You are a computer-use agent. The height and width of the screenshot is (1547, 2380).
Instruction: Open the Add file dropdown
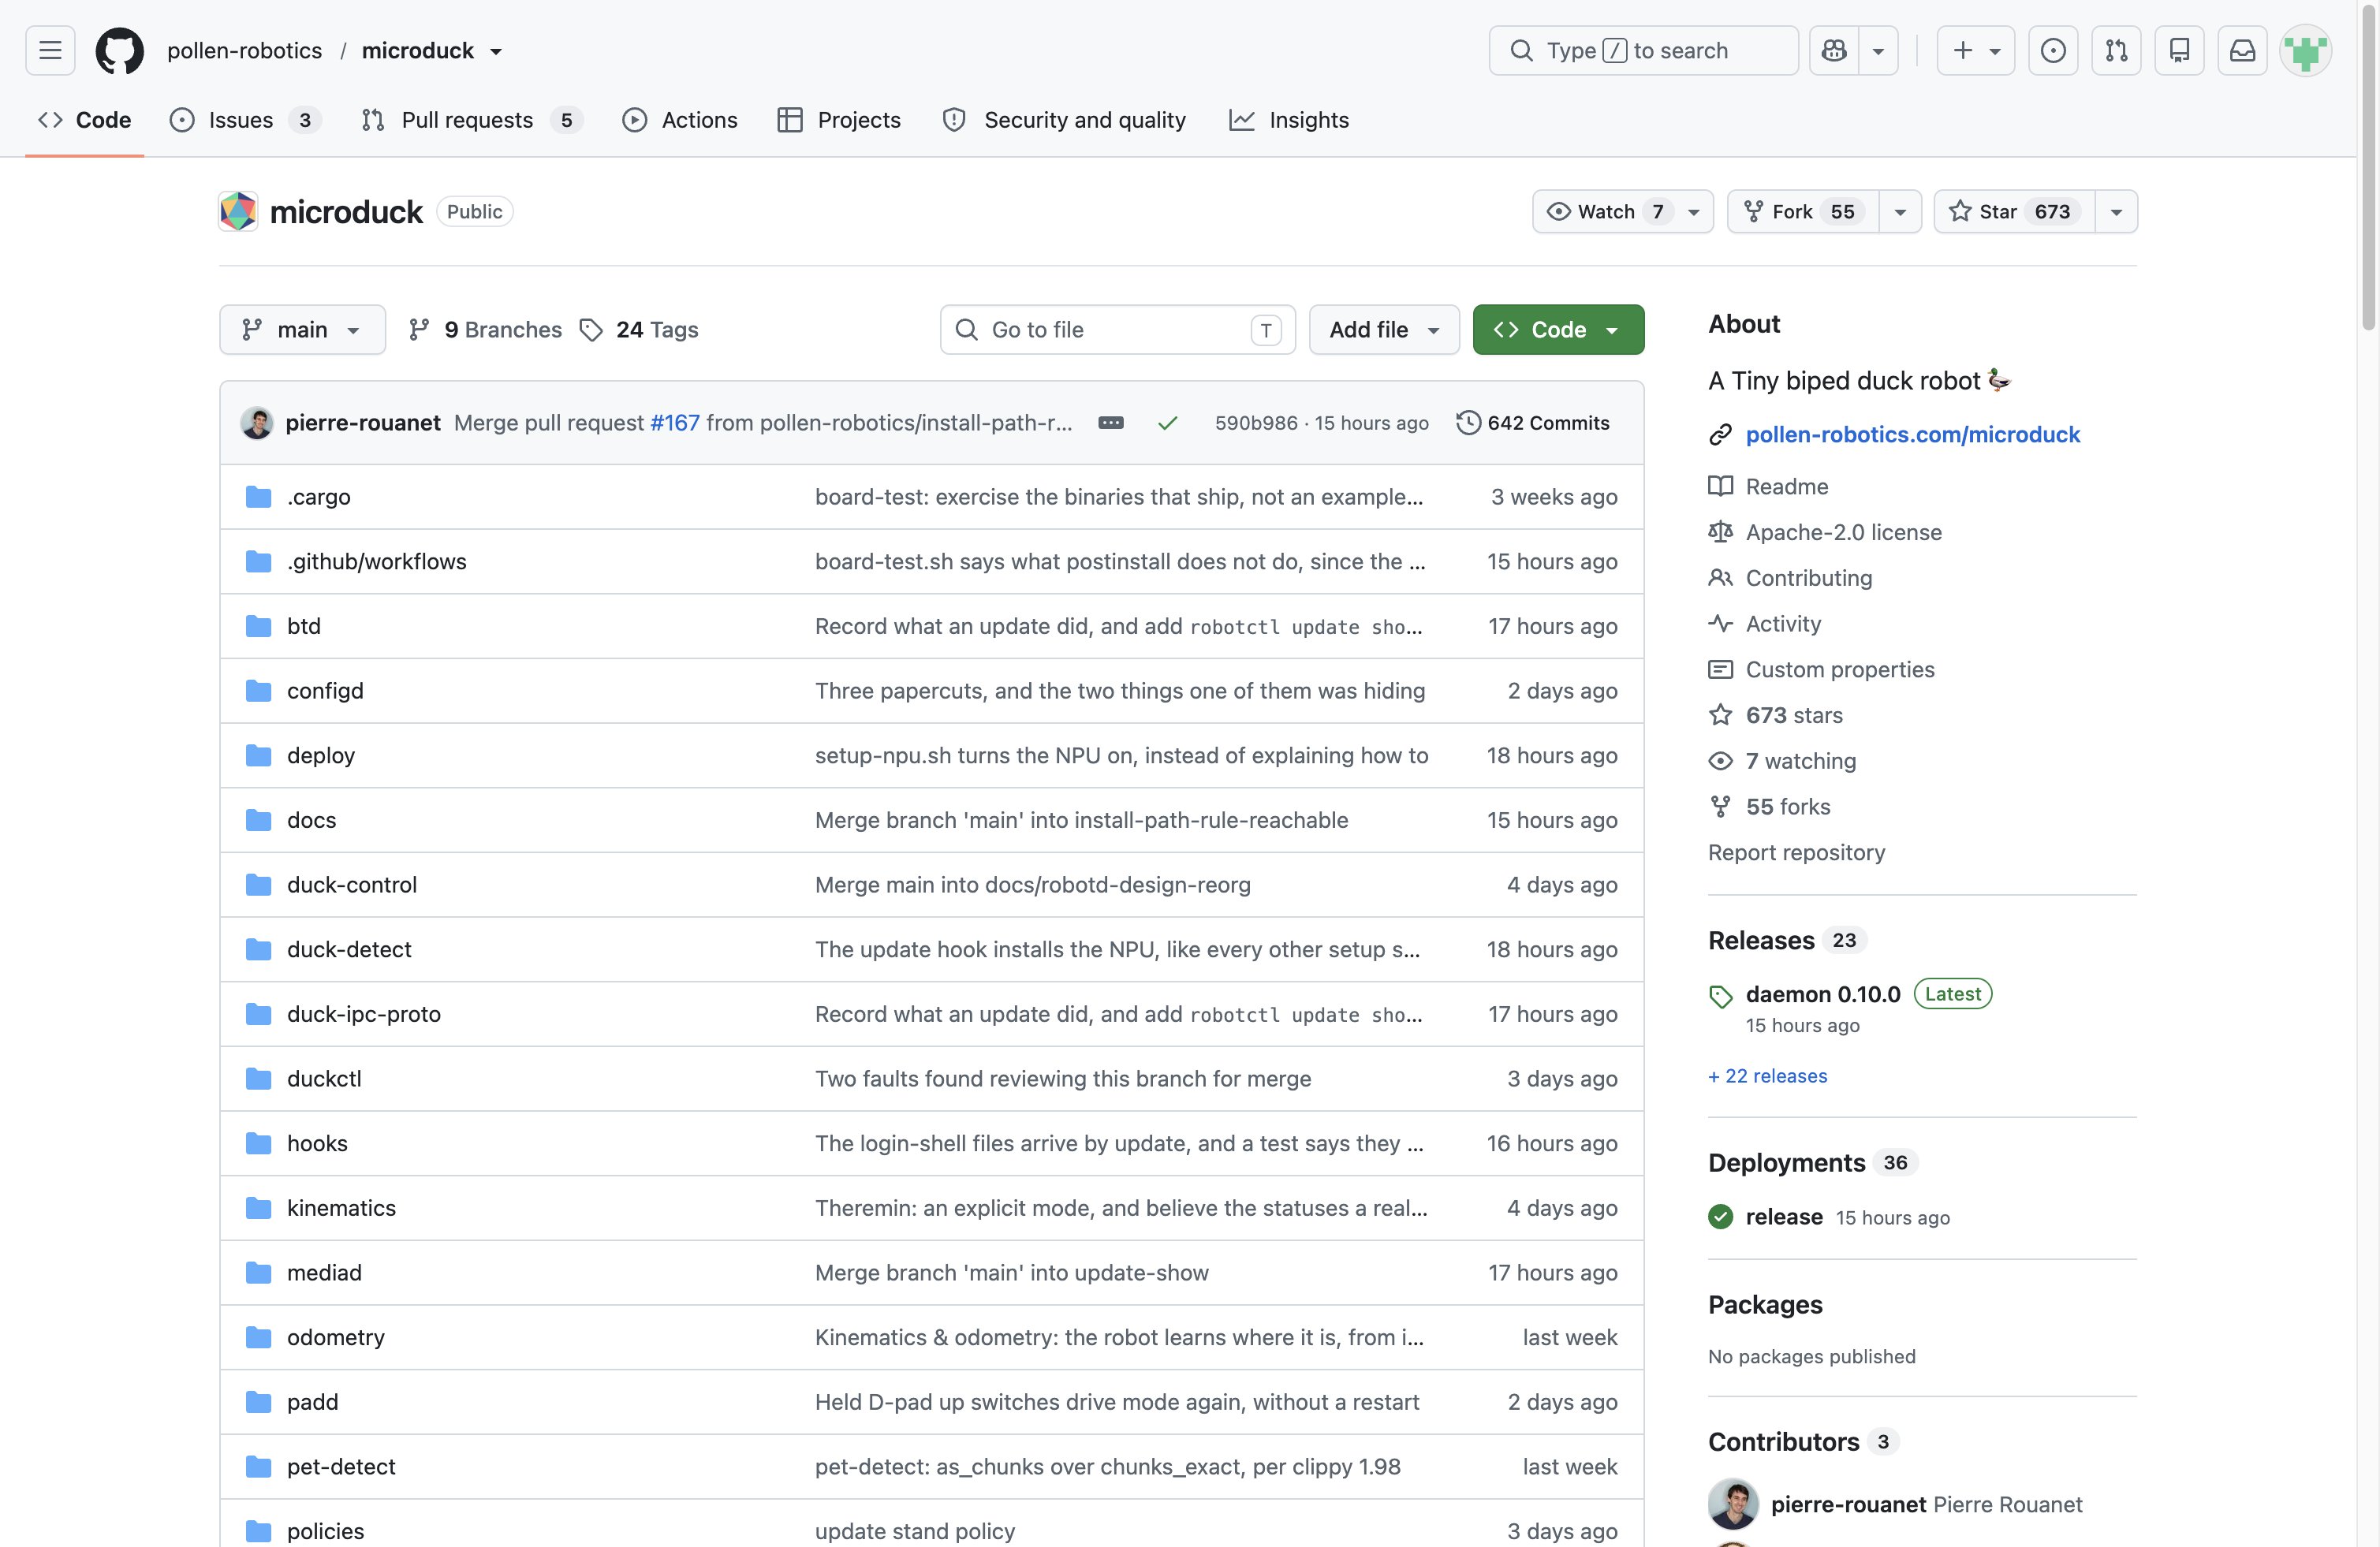[x=1384, y=330]
